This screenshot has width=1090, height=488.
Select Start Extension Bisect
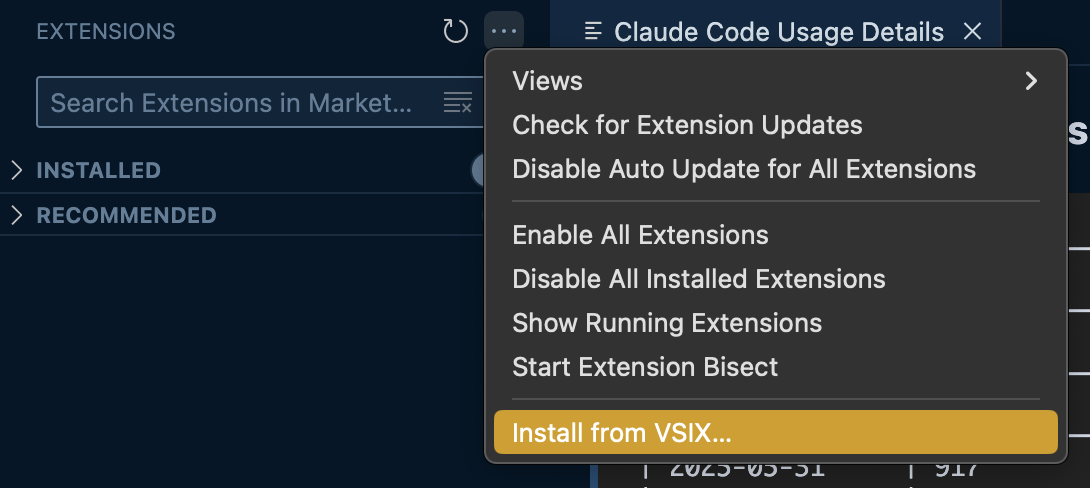pos(645,367)
